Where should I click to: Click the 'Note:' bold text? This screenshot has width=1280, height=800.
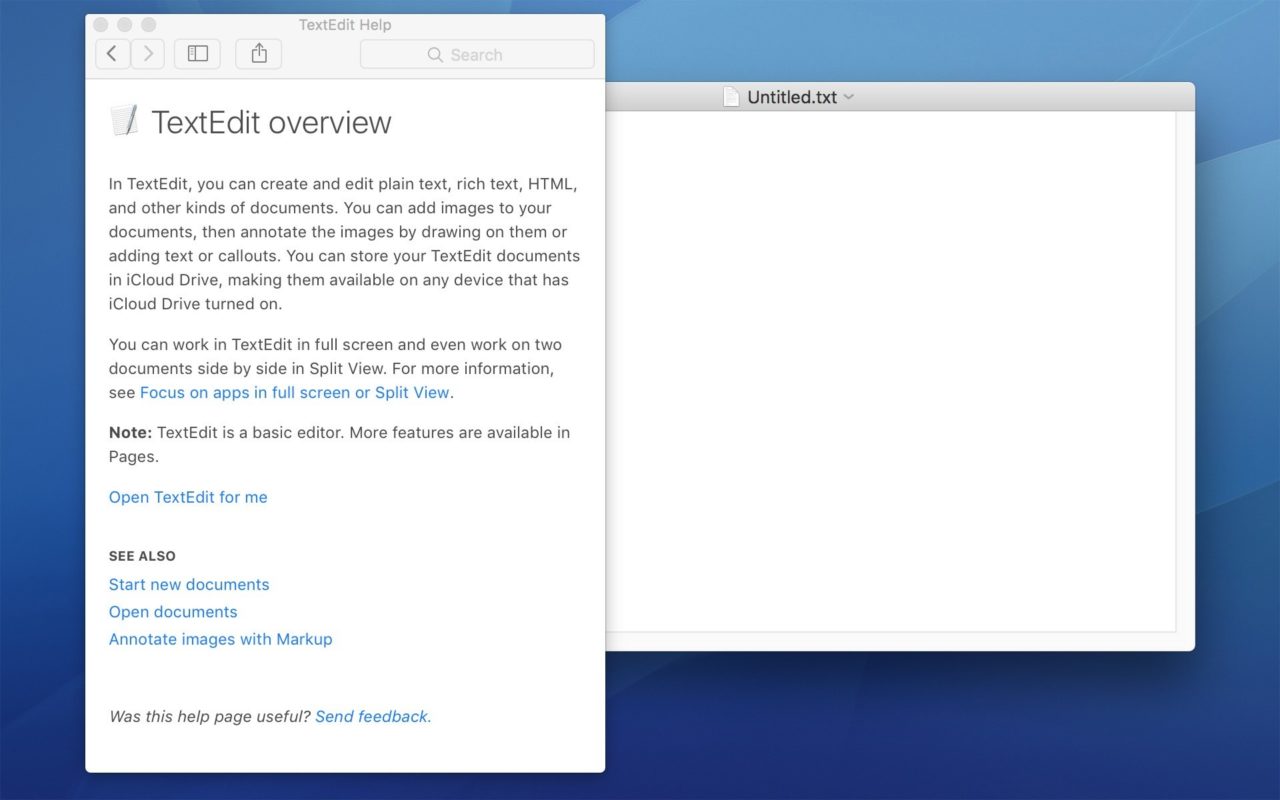[x=130, y=433]
